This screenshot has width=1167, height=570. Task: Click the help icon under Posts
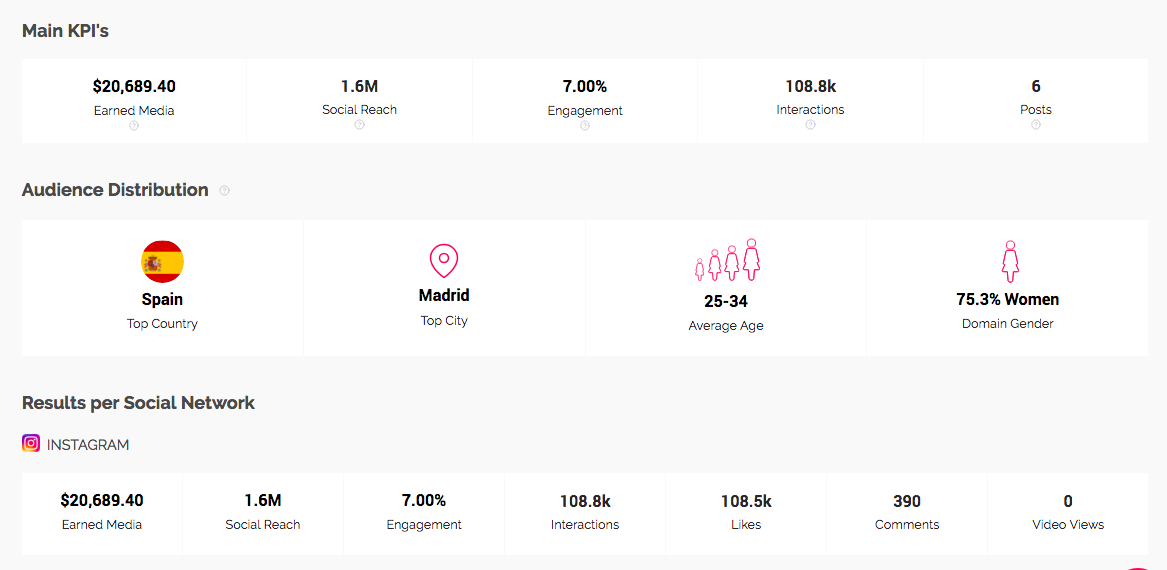(1036, 125)
